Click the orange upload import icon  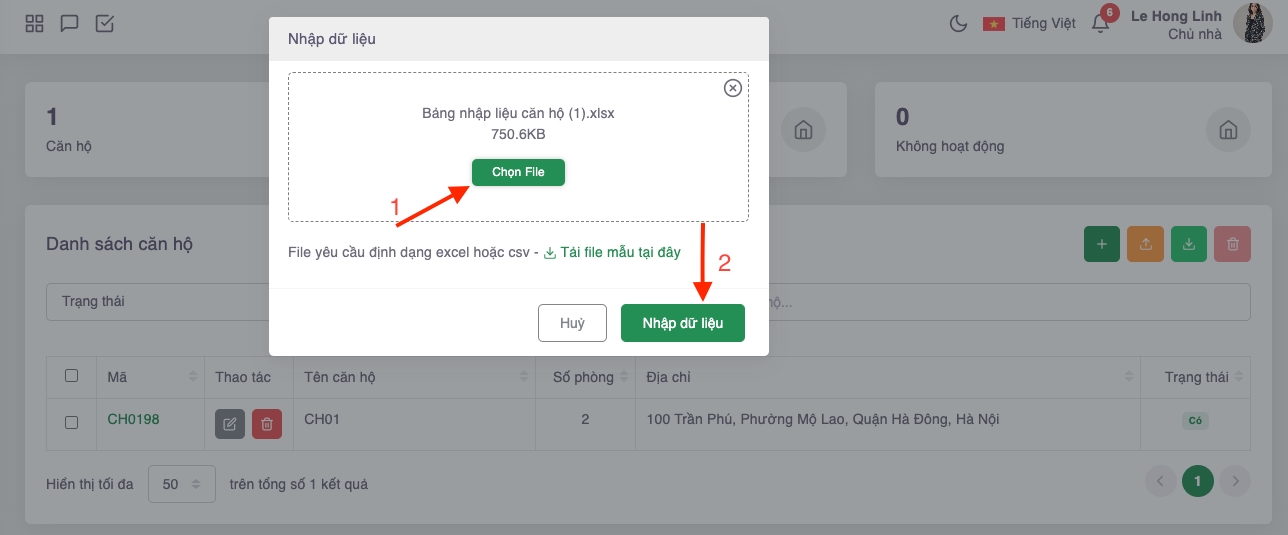pos(1145,244)
